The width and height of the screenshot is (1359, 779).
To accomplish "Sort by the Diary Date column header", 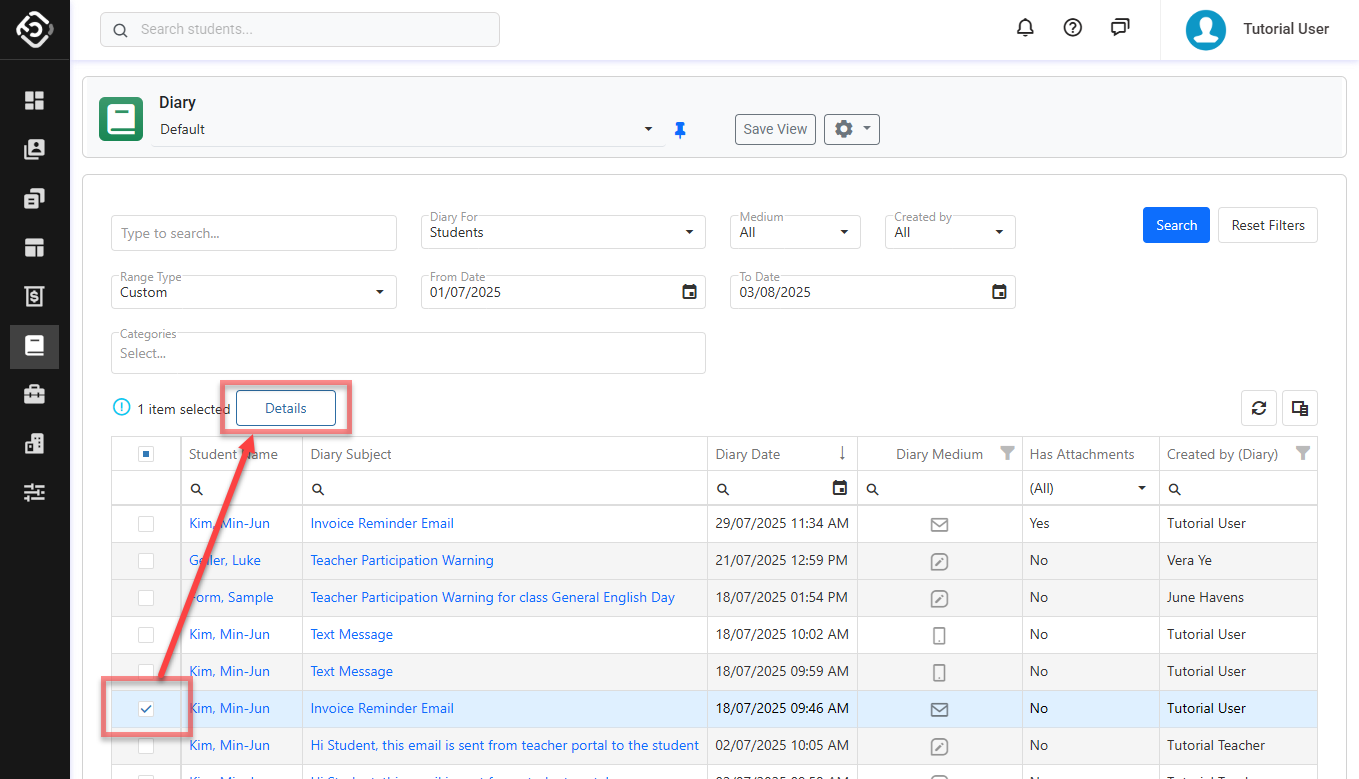I will coord(748,454).
